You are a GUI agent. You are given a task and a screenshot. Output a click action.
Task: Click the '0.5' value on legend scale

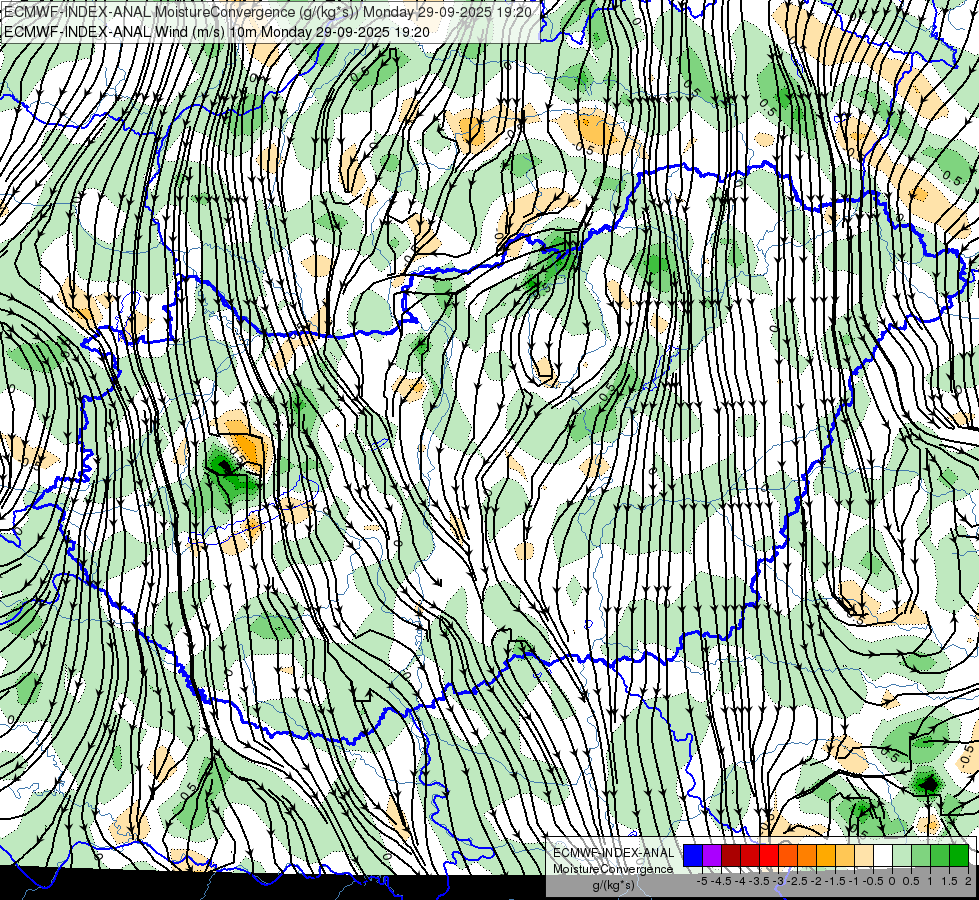point(911,881)
